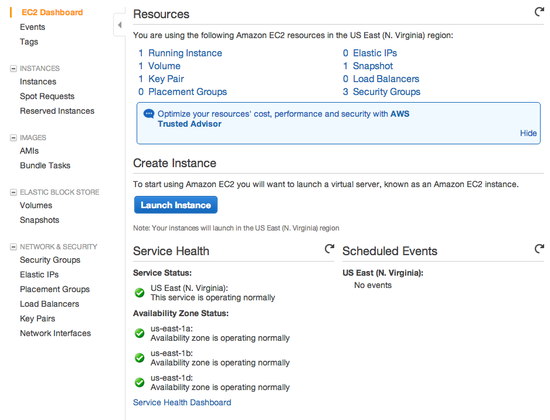Refresh the Scheduled Events section
Image resolution: width=550 pixels, height=420 pixels.
539,249
